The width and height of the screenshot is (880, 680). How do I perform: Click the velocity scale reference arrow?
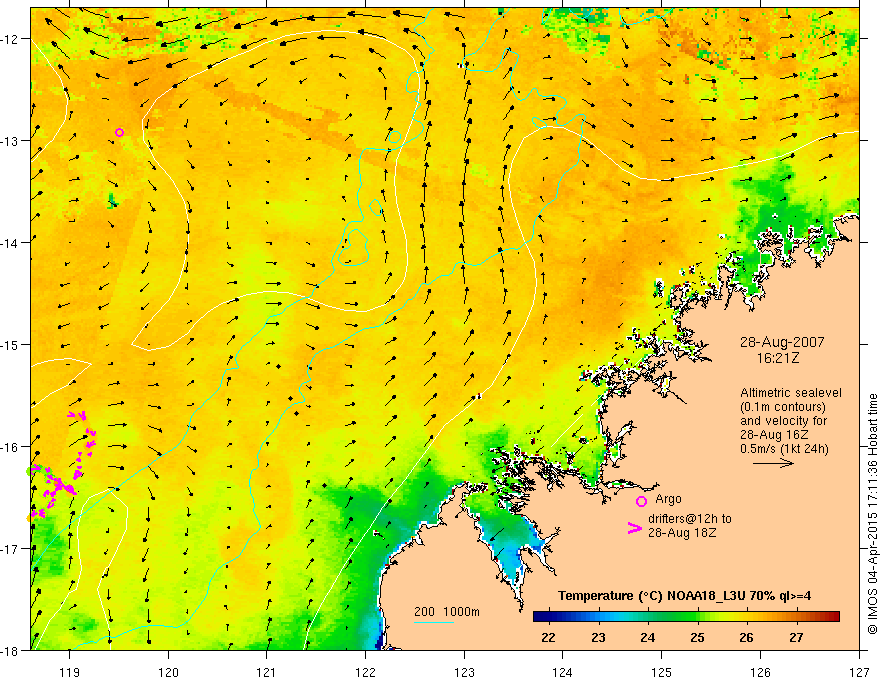pos(773,463)
